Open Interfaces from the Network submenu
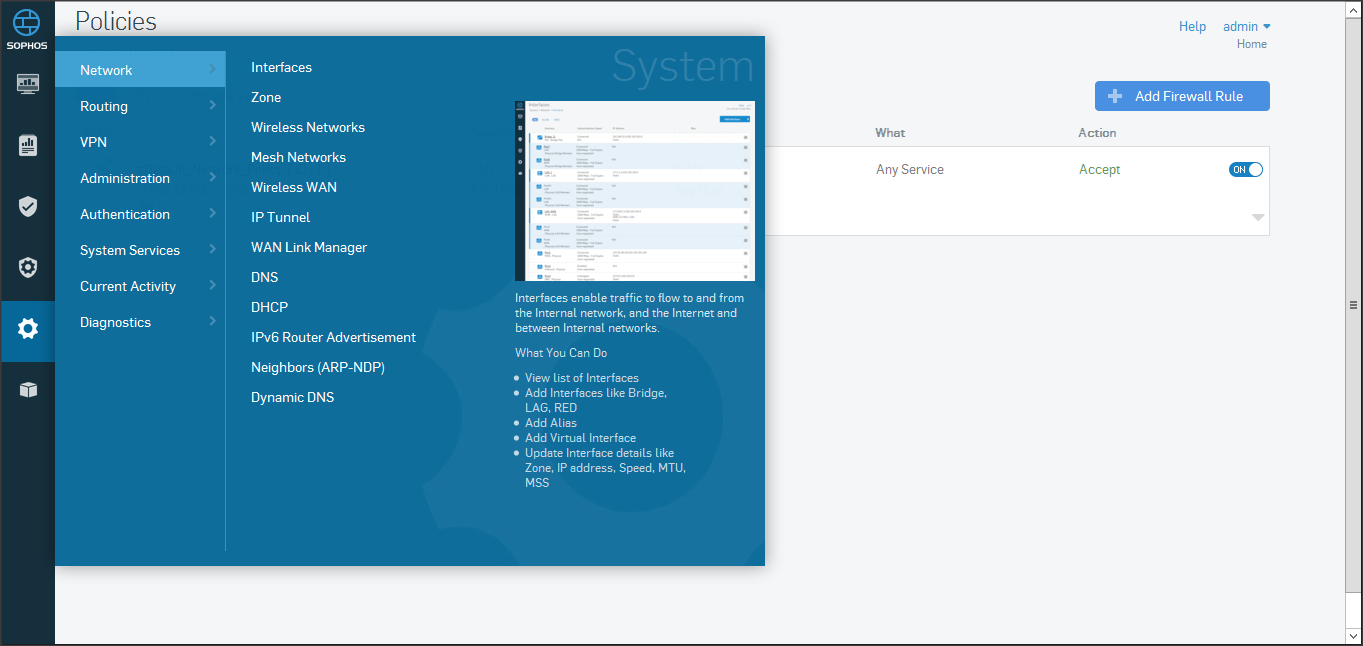Viewport: 1363px width, 646px height. tap(281, 67)
